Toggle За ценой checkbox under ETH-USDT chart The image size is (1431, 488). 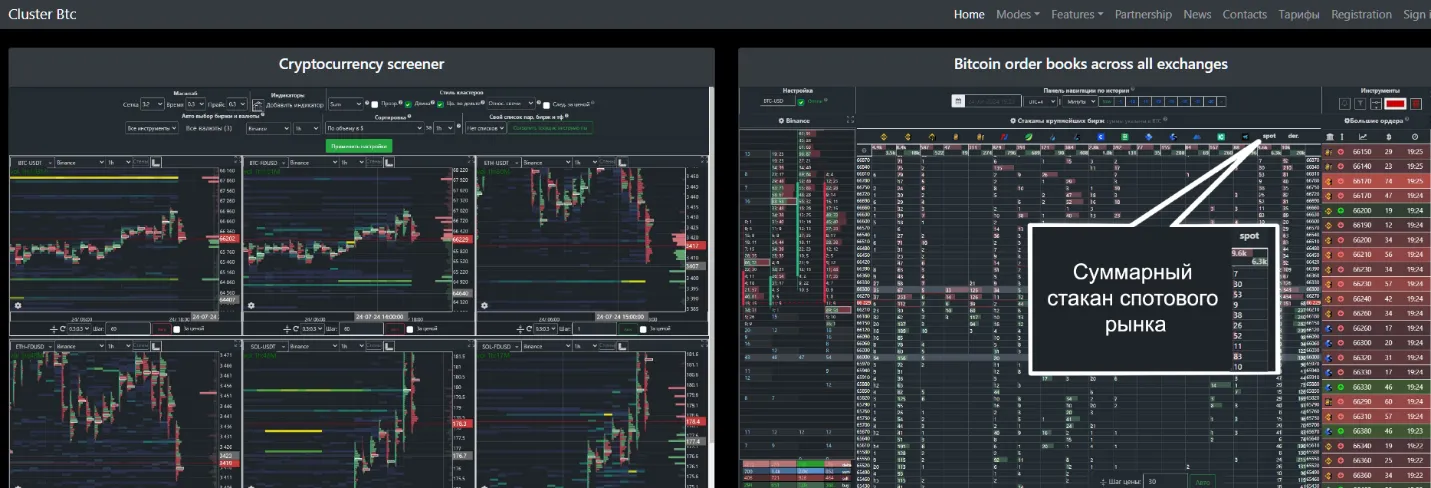pyautogui.click(x=643, y=329)
